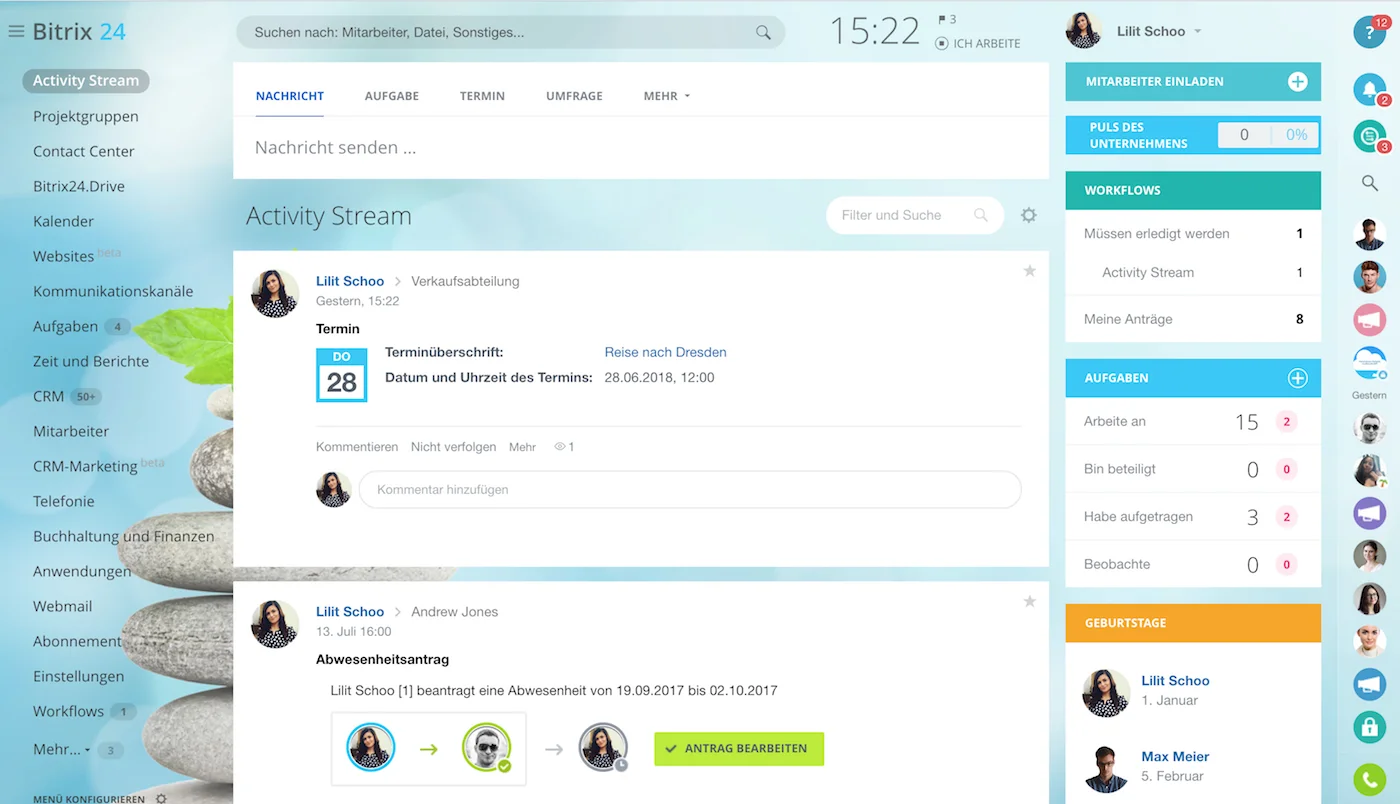Open the green chat messages icon

click(x=1369, y=136)
